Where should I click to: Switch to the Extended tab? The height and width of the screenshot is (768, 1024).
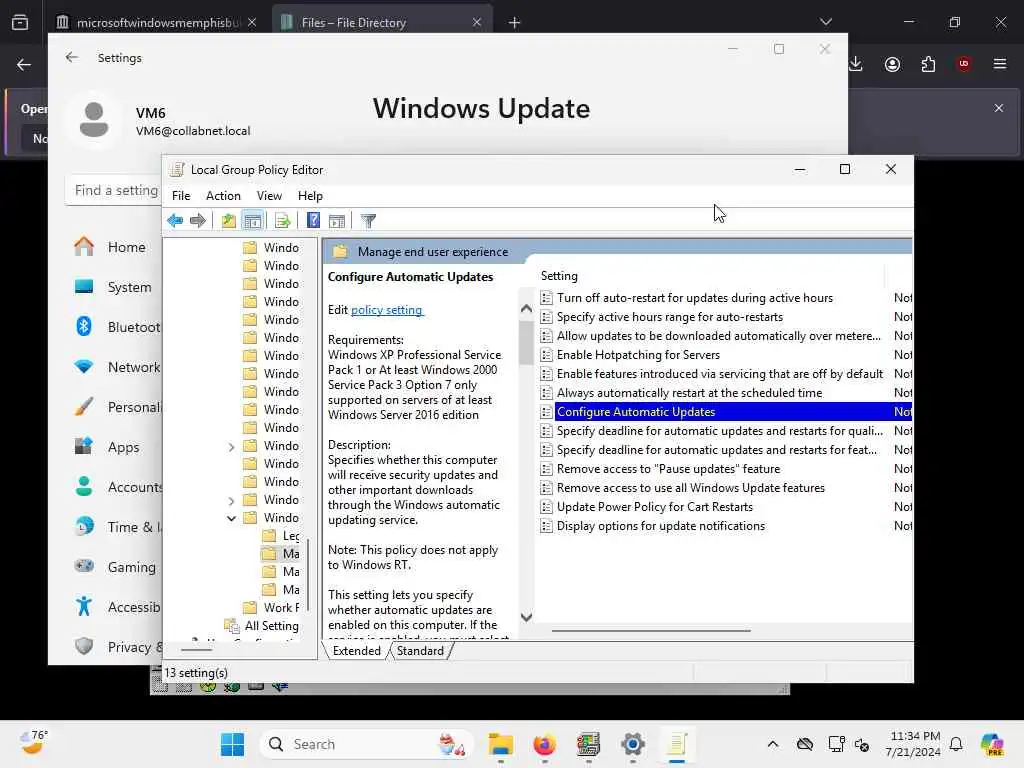click(x=357, y=651)
